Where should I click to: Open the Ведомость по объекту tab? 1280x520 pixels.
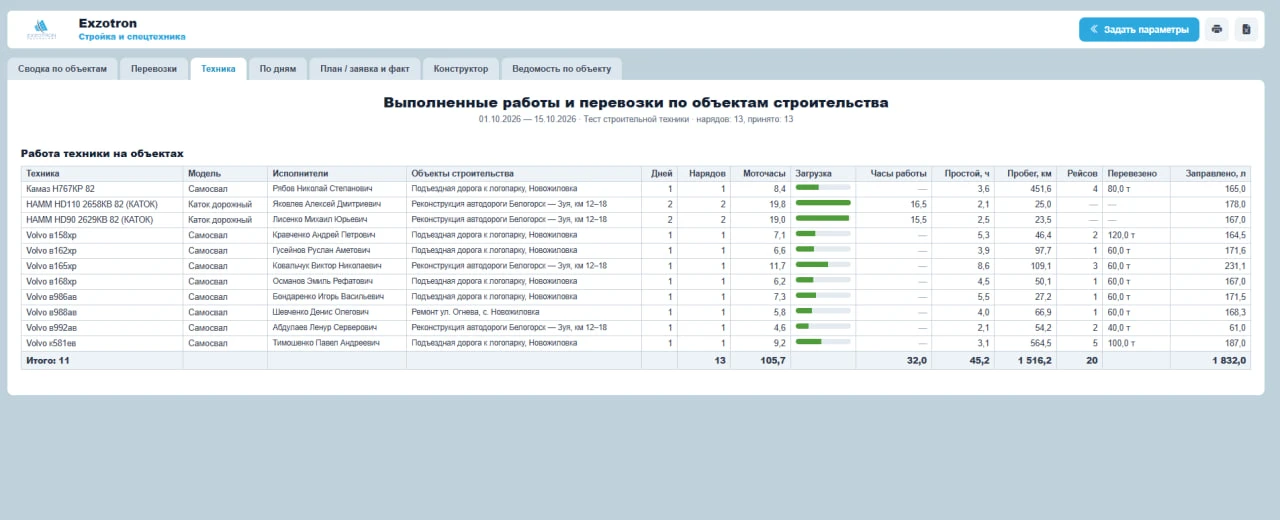(561, 69)
